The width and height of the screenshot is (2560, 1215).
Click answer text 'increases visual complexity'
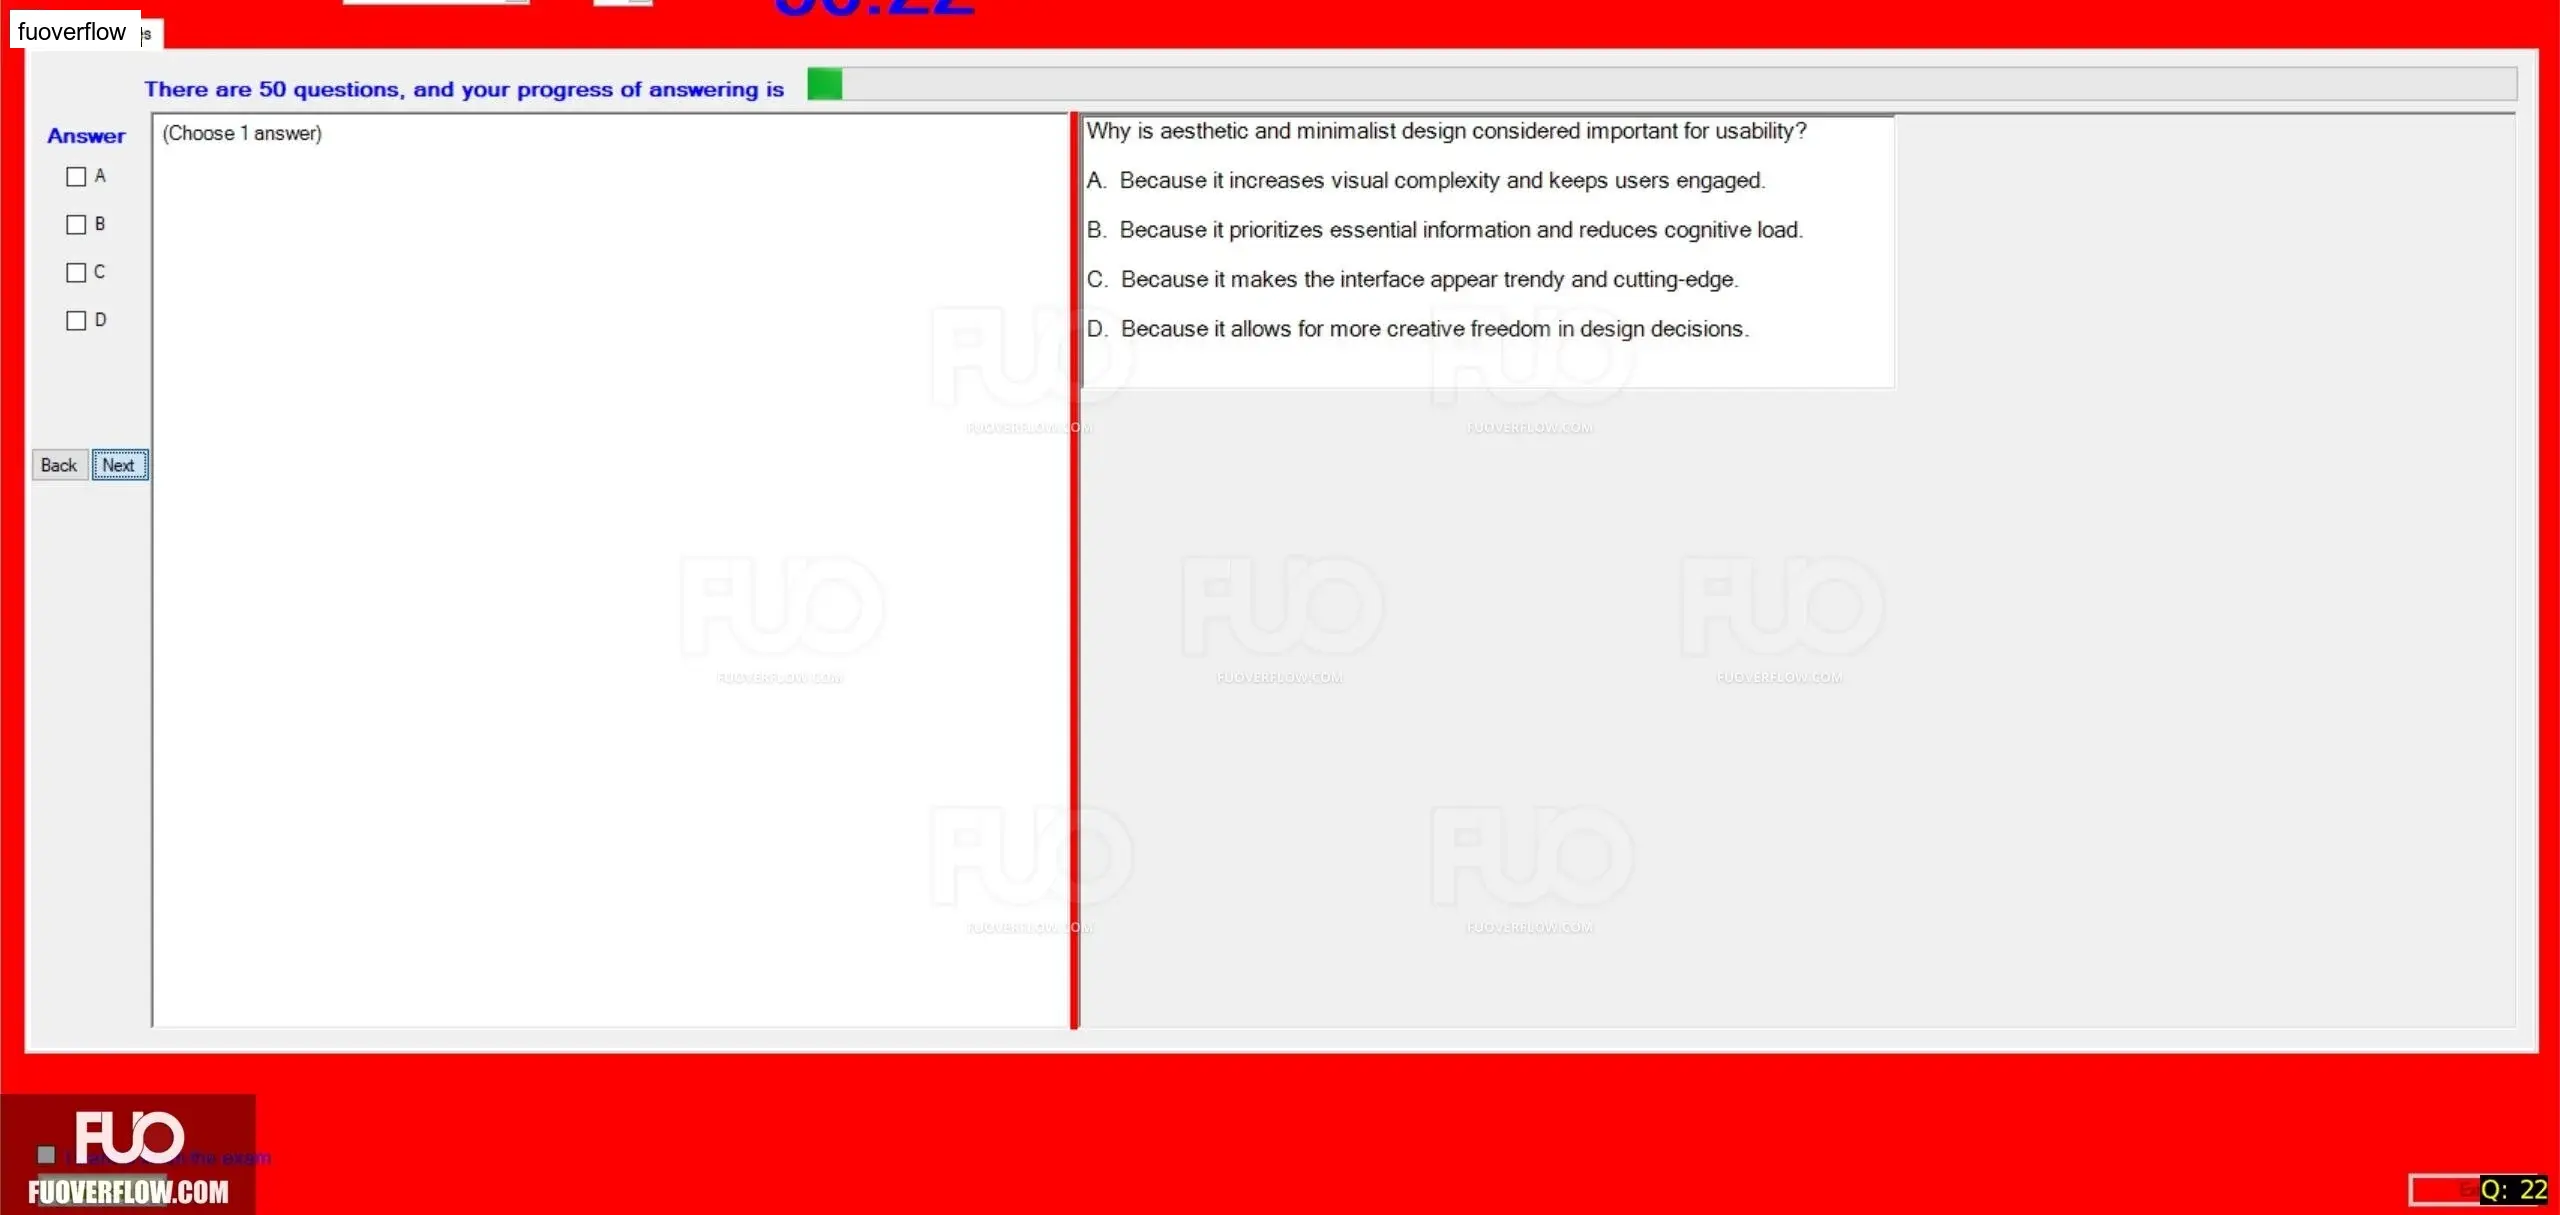click(1364, 181)
